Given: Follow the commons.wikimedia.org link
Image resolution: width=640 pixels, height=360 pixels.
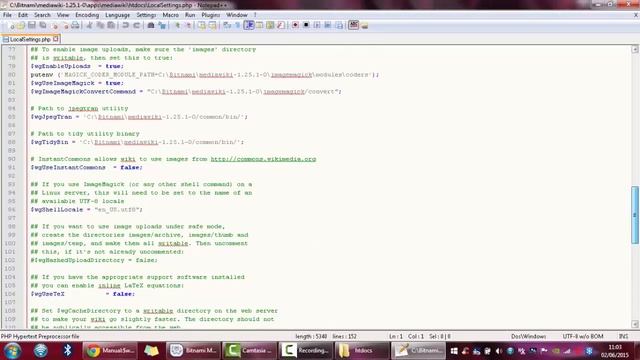Looking at the screenshot, I should (x=263, y=159).
